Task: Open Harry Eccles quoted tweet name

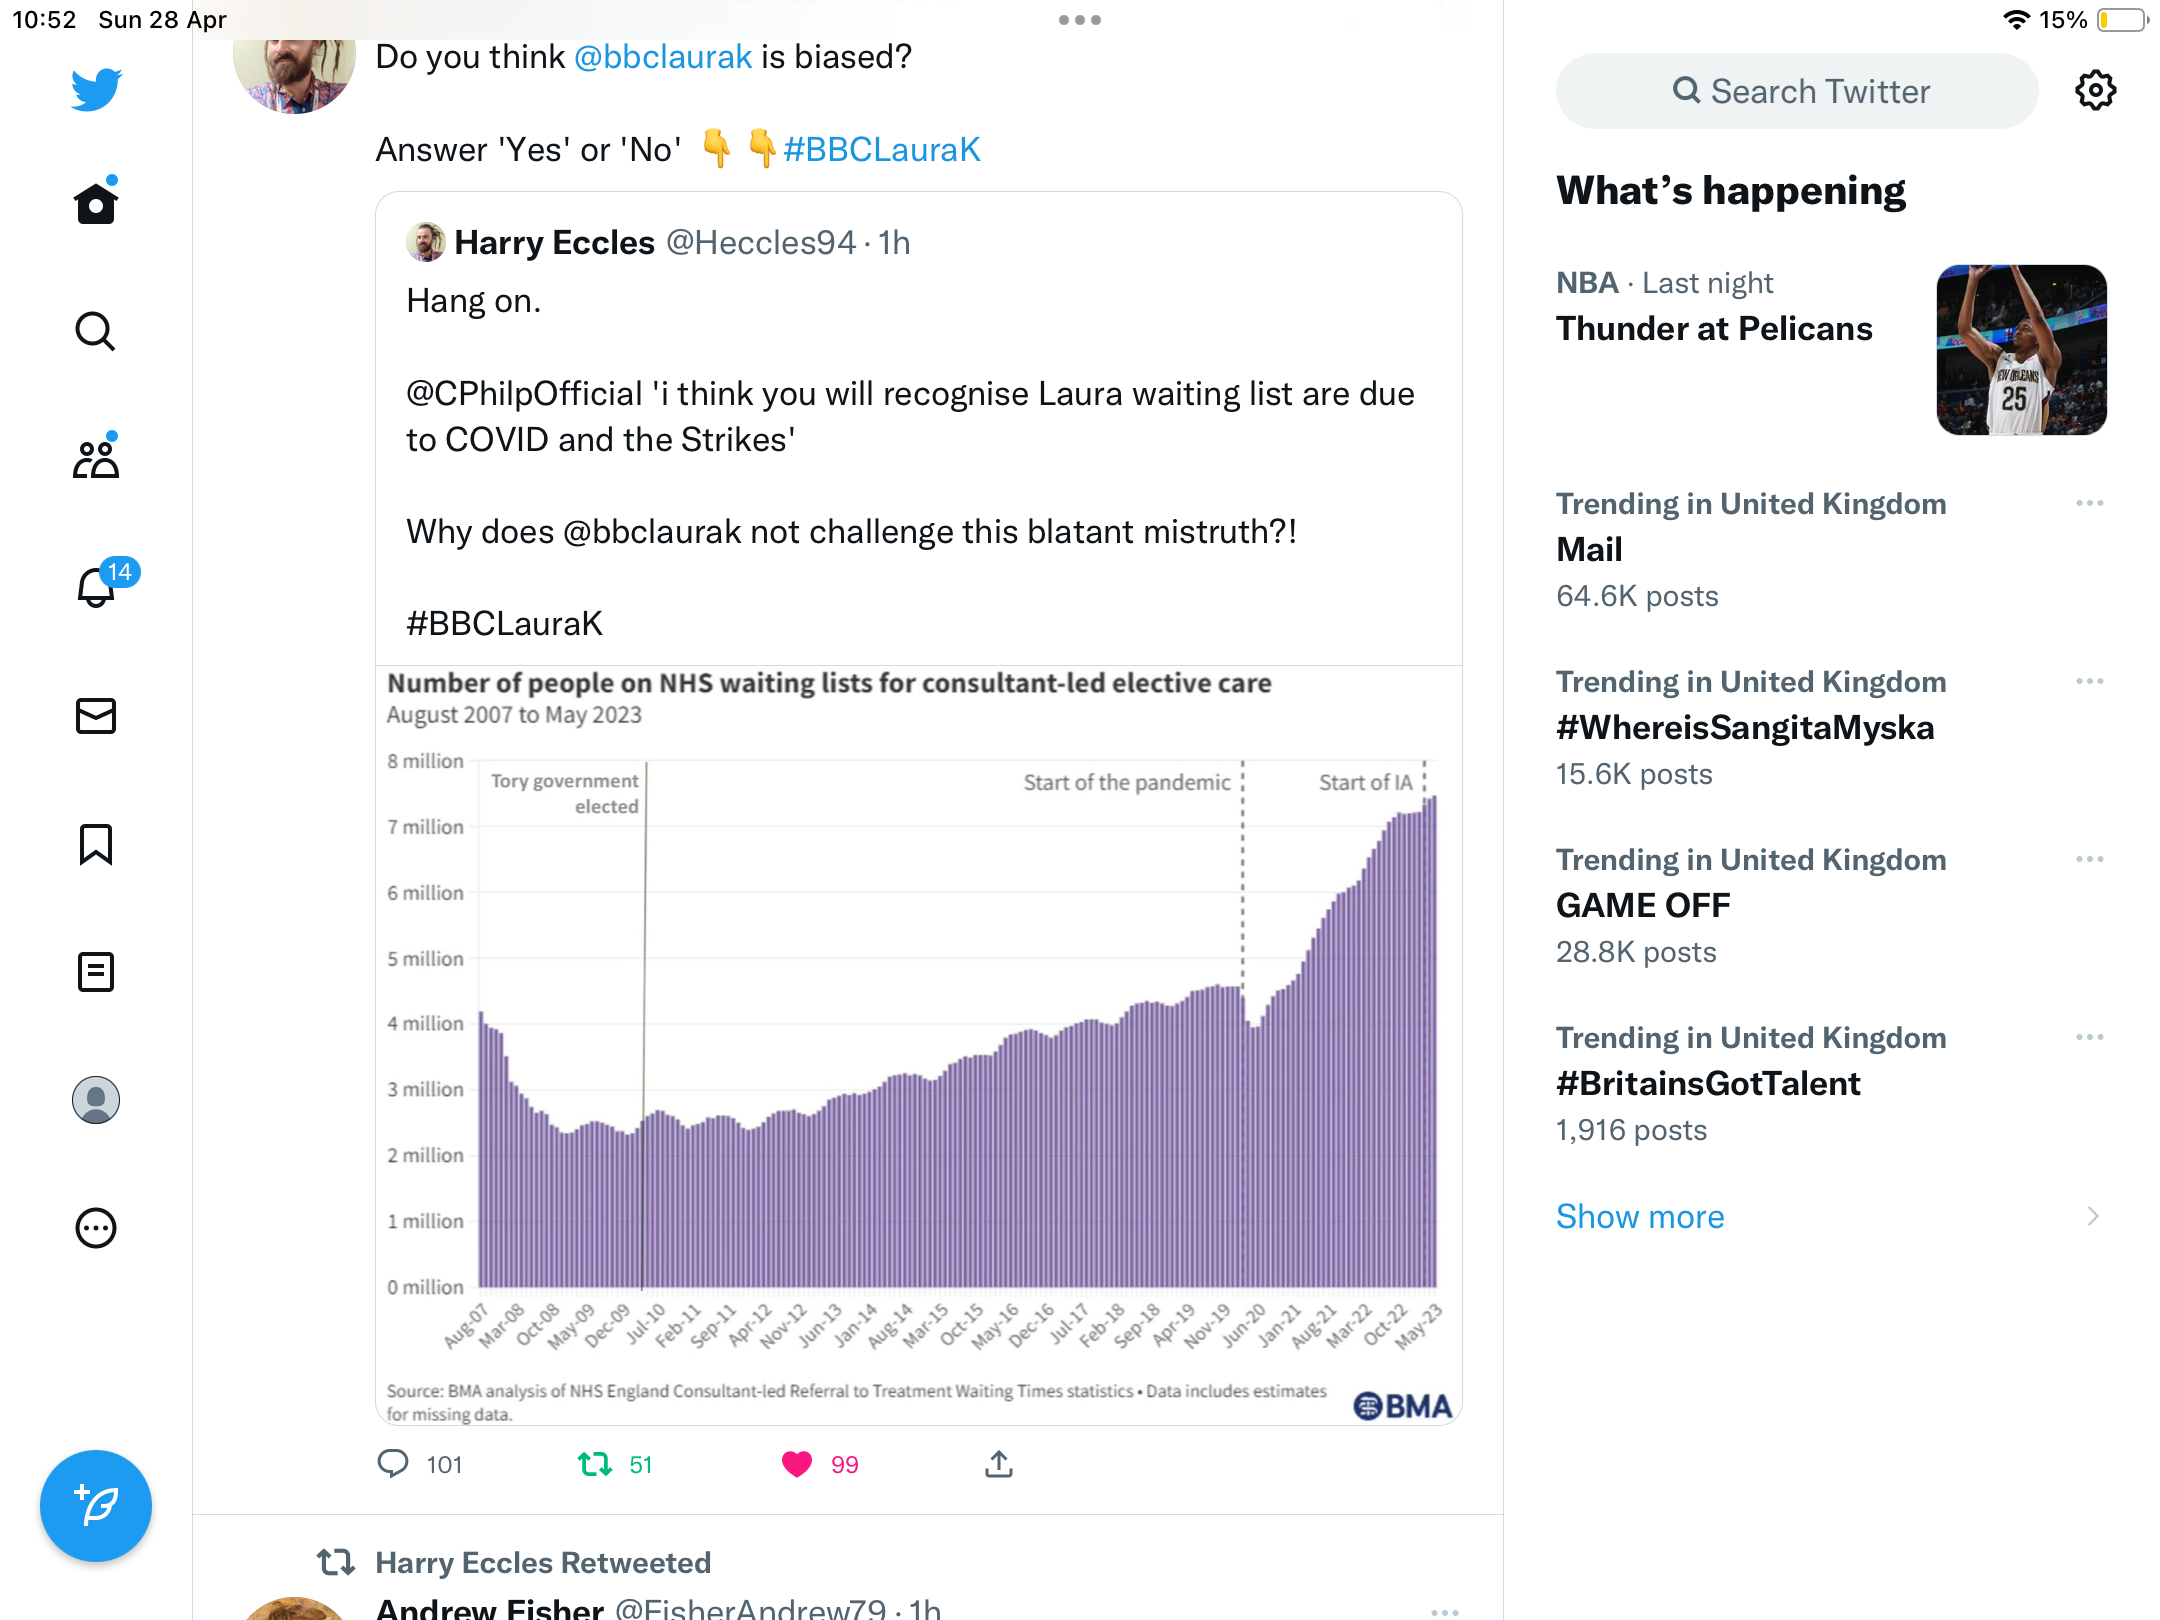Action: (x=555, y=242)
